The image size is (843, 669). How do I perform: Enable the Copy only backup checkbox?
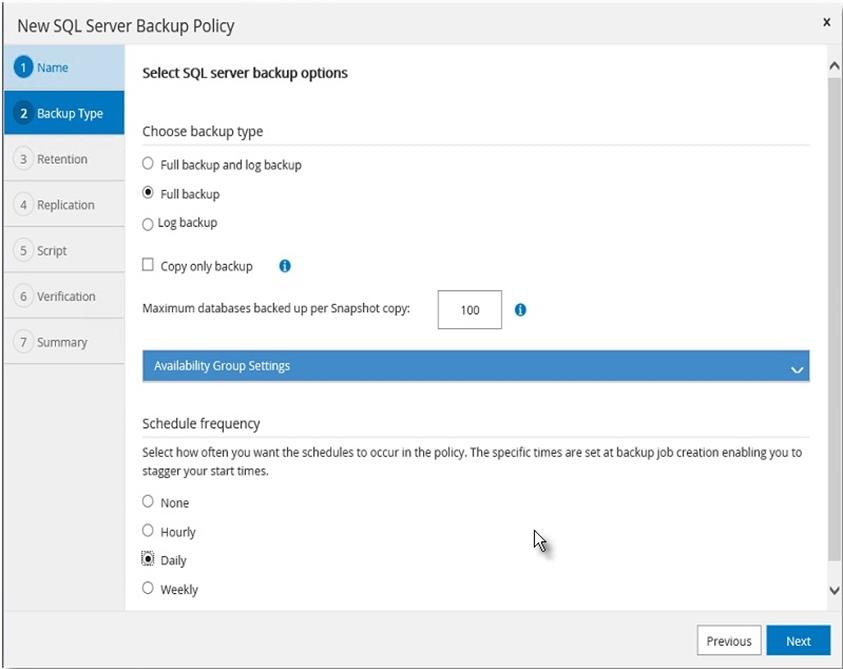pos(148,265)
